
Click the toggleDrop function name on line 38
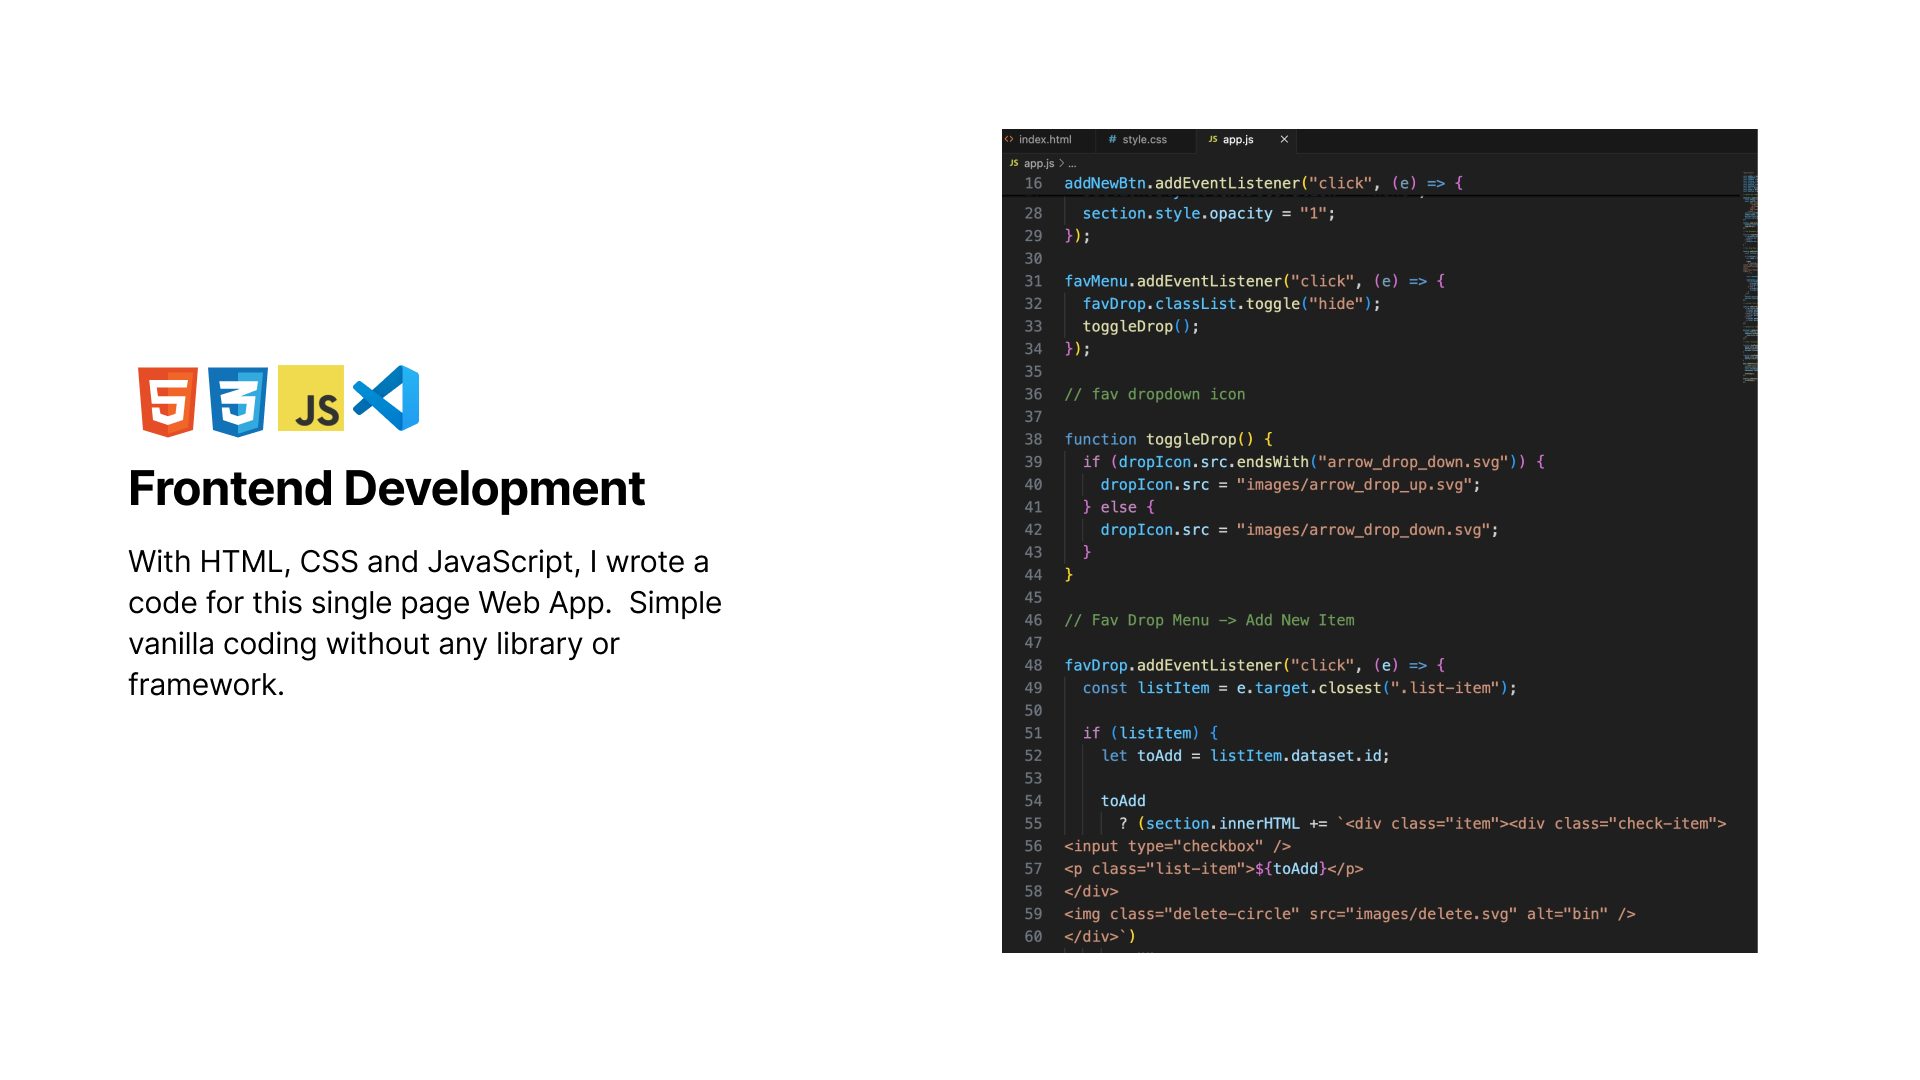click(1191, 439)
